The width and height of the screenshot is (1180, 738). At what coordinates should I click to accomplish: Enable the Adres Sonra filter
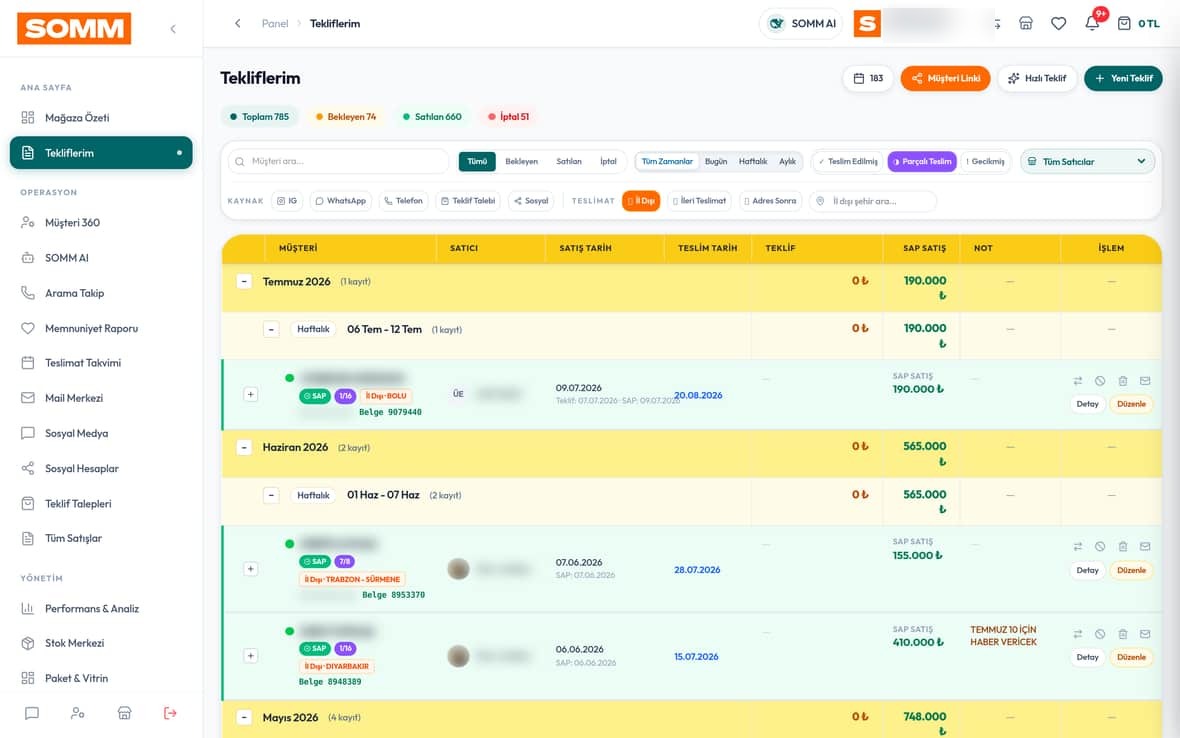point(770,201)
